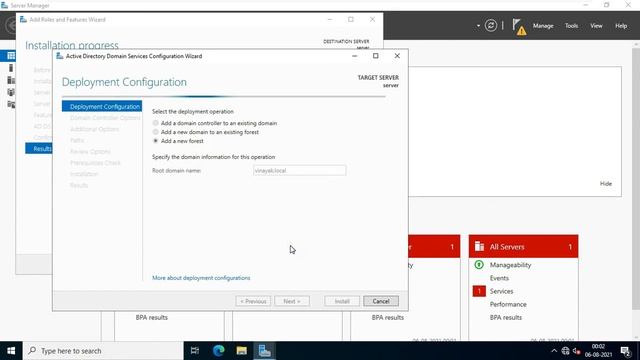Open Performance under All Servers

coord(508,304)
